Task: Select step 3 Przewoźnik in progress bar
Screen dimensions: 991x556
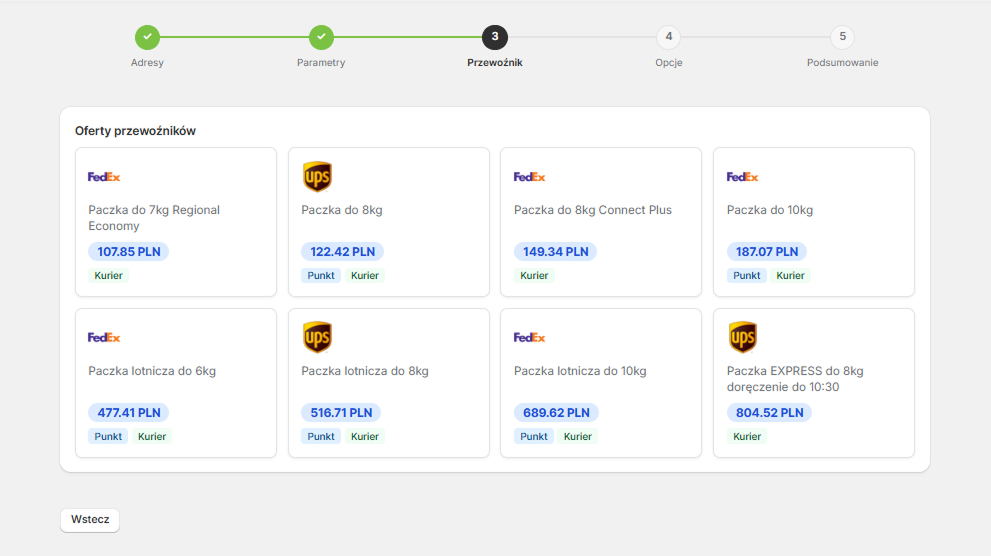Action: [495, 37]
